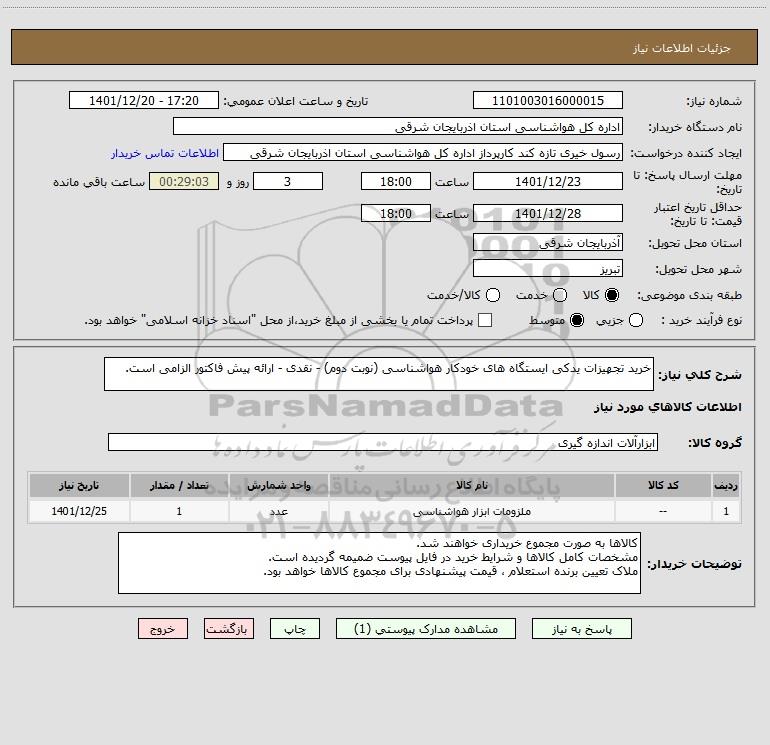The height and width of the screenshot is (745, 770).
Task: Select the کالا/خدمت radio button
Action: pos(493,295)
